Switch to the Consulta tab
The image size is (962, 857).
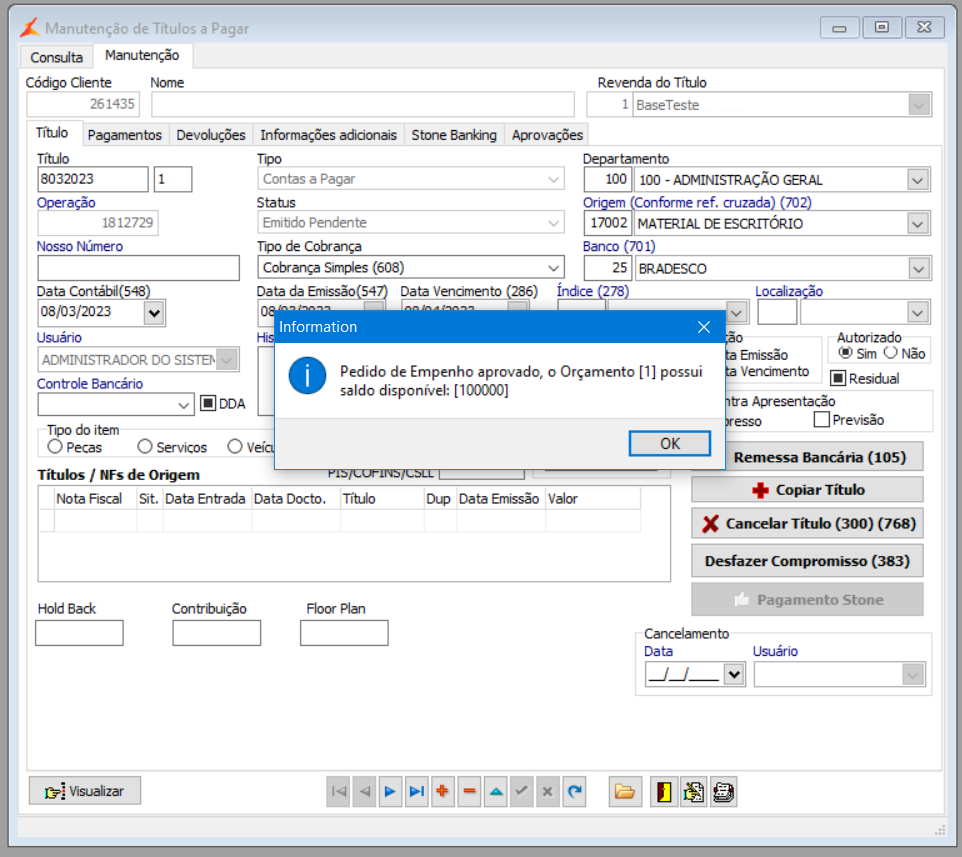[x=56, y=57]
